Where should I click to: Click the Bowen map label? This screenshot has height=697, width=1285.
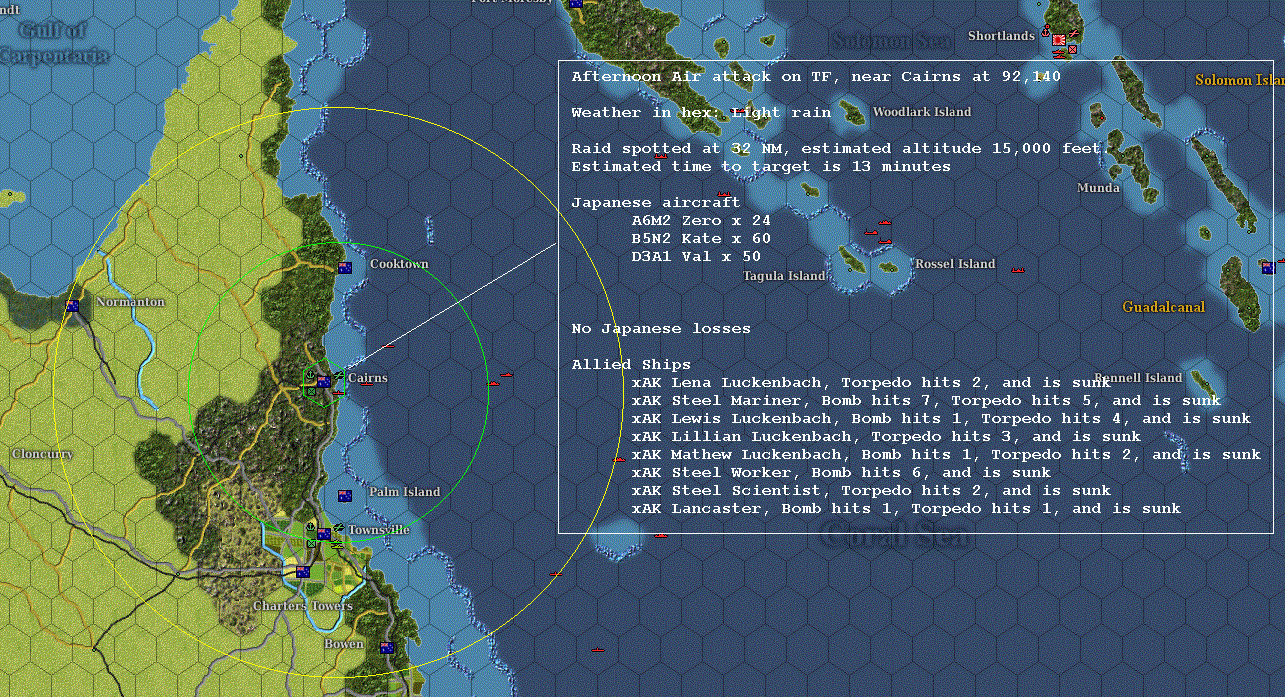(x=344, y=644)
